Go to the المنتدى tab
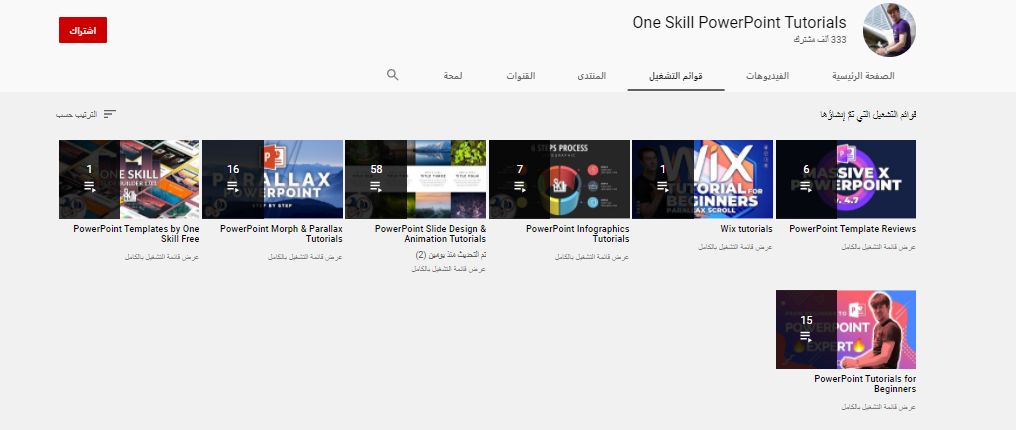The height and width of the screenshot is (430, 1016). click(592, 76)
